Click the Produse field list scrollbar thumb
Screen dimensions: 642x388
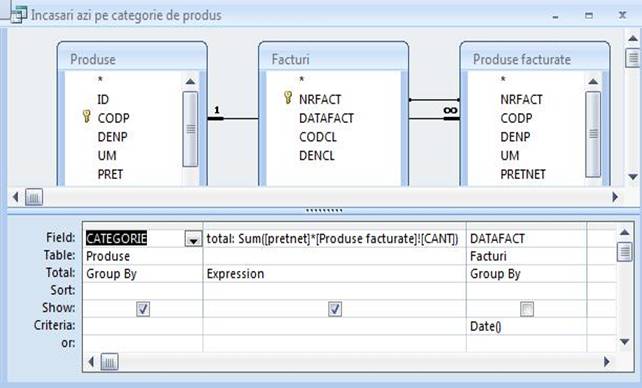coord(190,129)
